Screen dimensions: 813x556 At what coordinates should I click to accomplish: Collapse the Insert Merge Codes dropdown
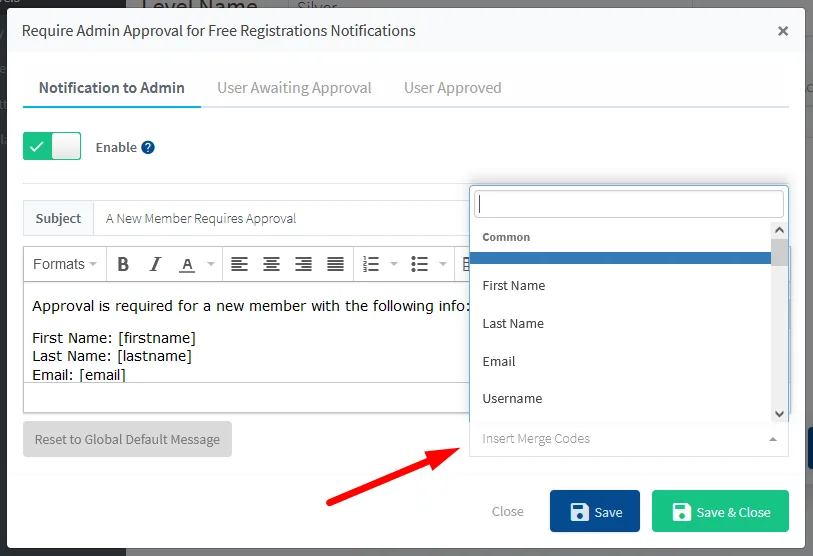click(x=772, y=439)
